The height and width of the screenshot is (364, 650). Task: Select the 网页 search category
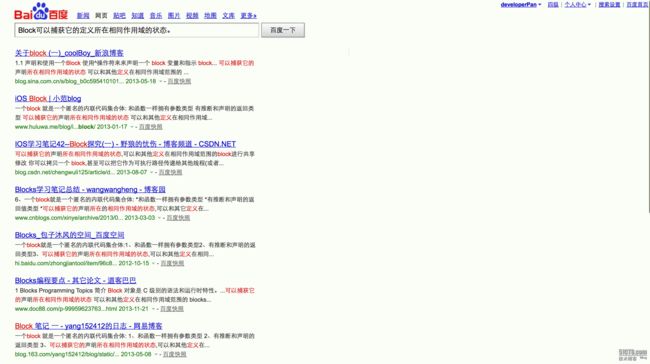tap(101, 16)
